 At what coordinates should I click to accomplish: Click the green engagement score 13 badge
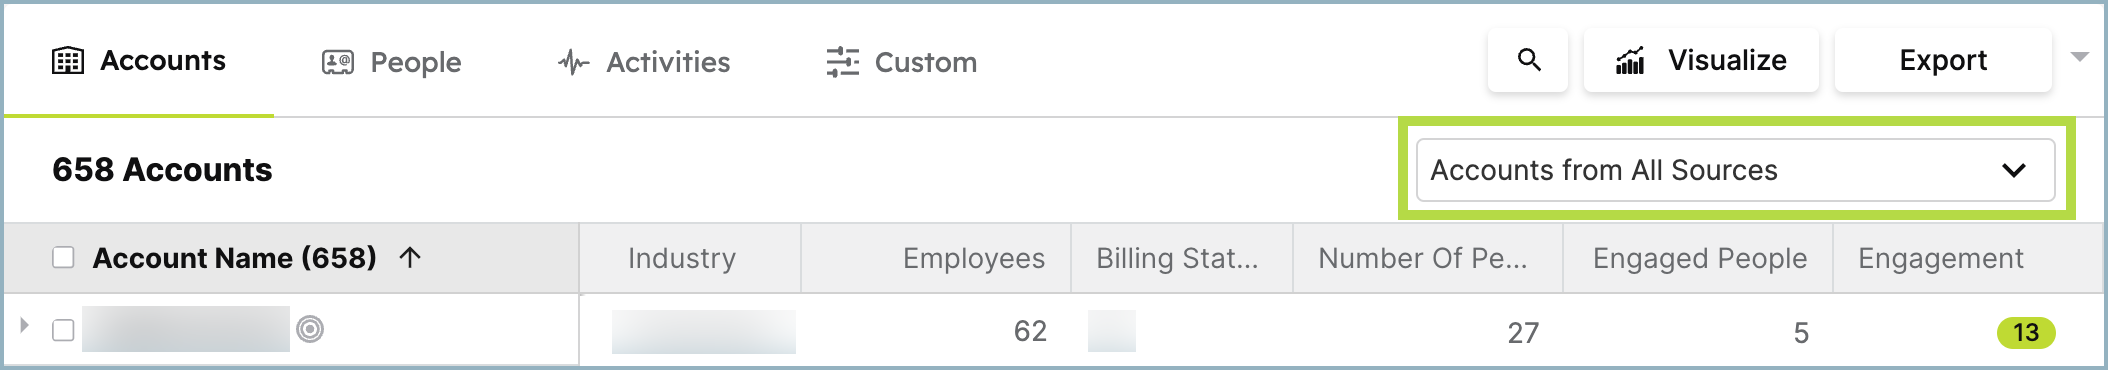pyautogui.click(x=2026, y=332)
